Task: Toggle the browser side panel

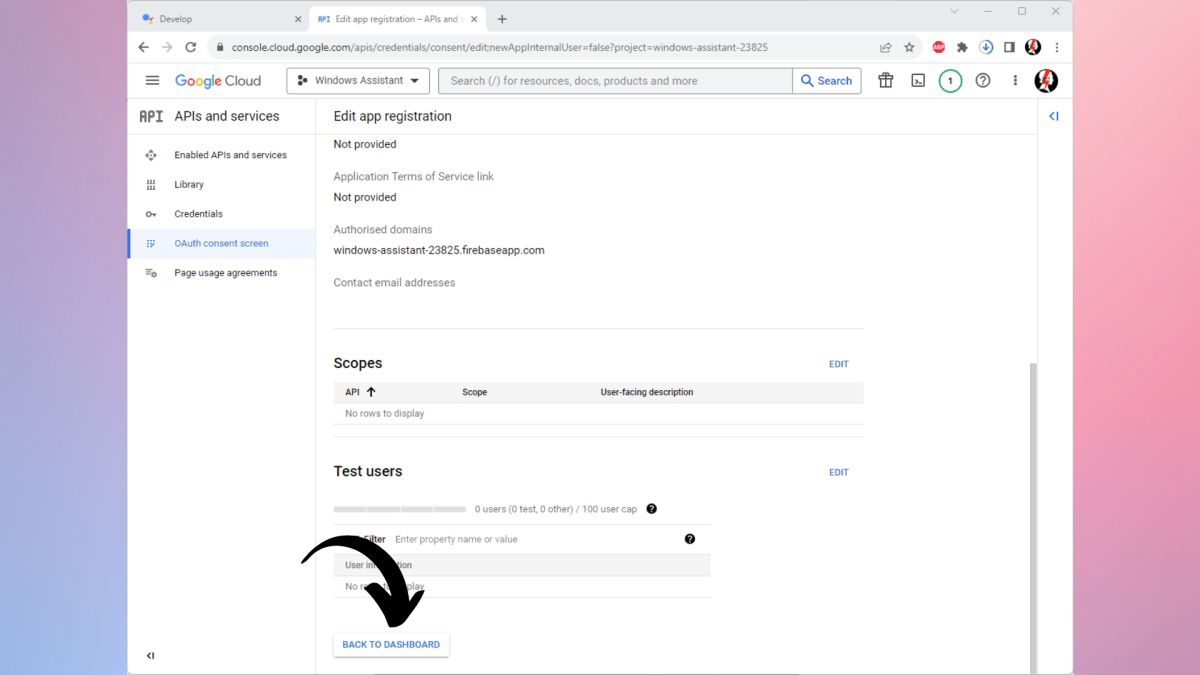Action: click(x=1009, y=47)
